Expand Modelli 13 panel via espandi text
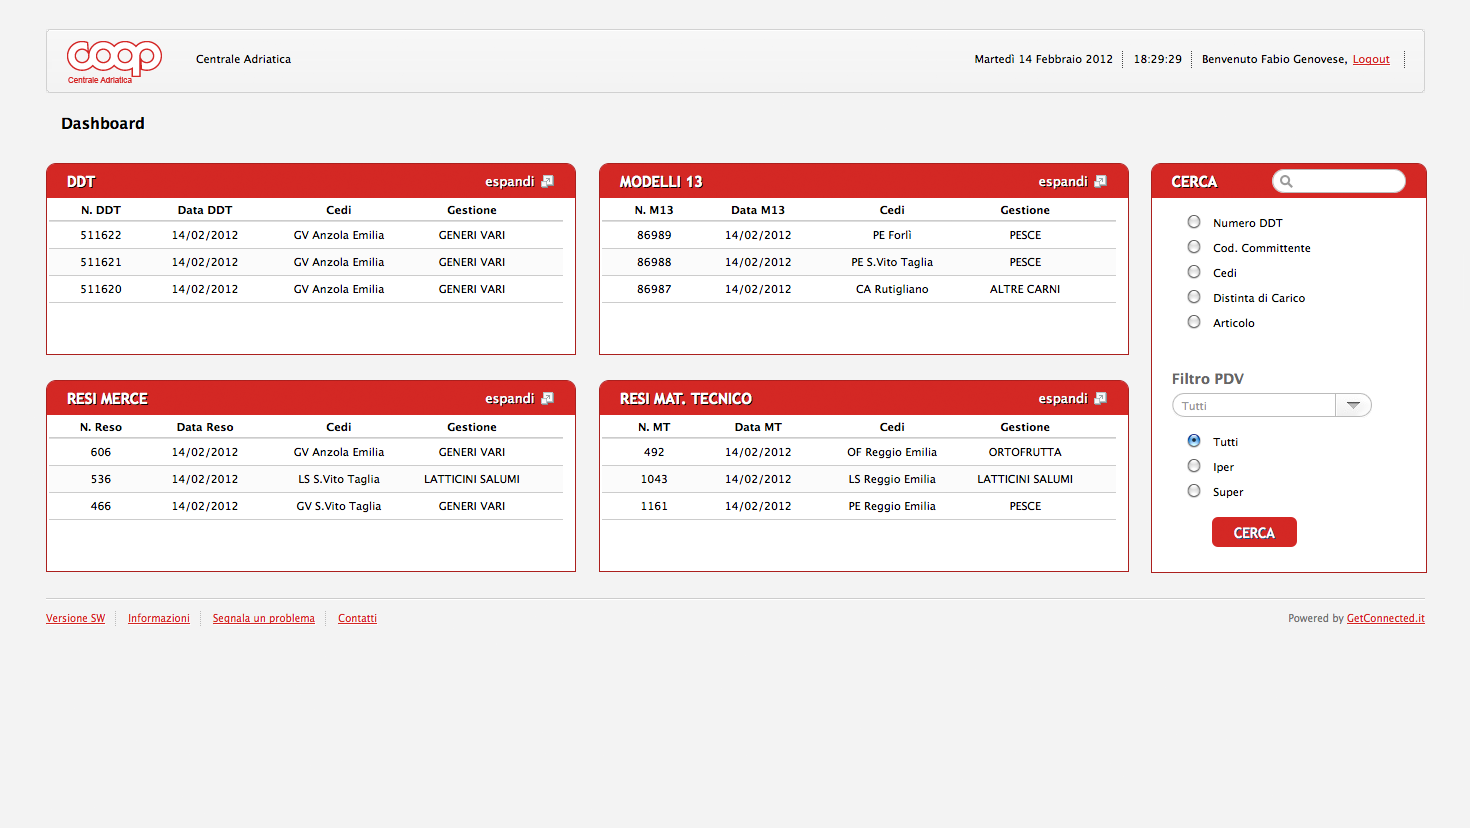1470x828 pixels. [1063, 181]
